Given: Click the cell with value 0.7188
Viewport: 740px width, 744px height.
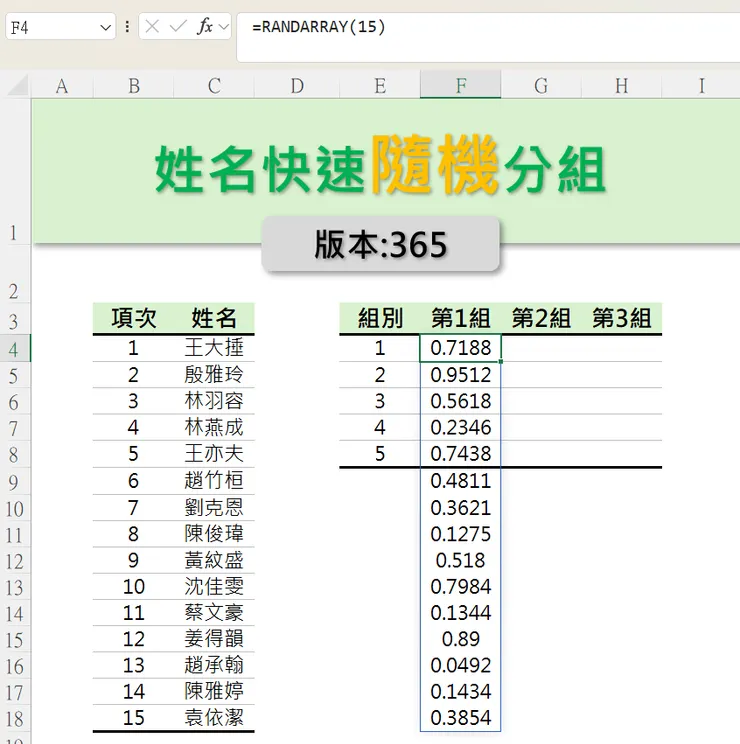Looking at the screenshot, I should 461,348.
